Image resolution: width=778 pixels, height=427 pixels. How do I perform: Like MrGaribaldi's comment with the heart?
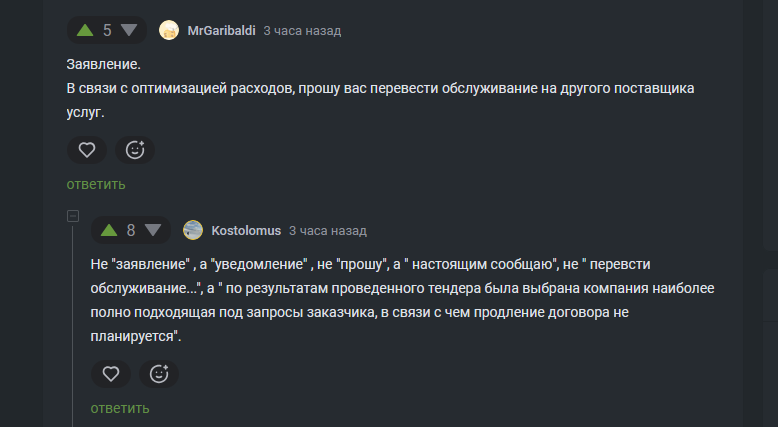point(87,150)
